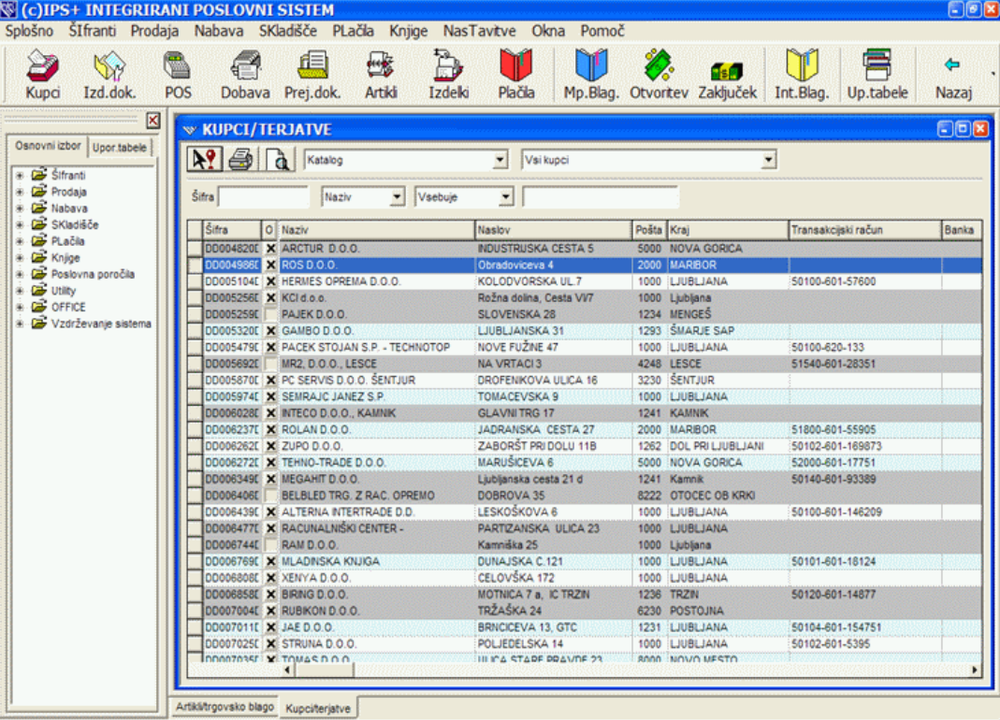
Task: Click the search text input field
Action: click(x=599, y=197)
